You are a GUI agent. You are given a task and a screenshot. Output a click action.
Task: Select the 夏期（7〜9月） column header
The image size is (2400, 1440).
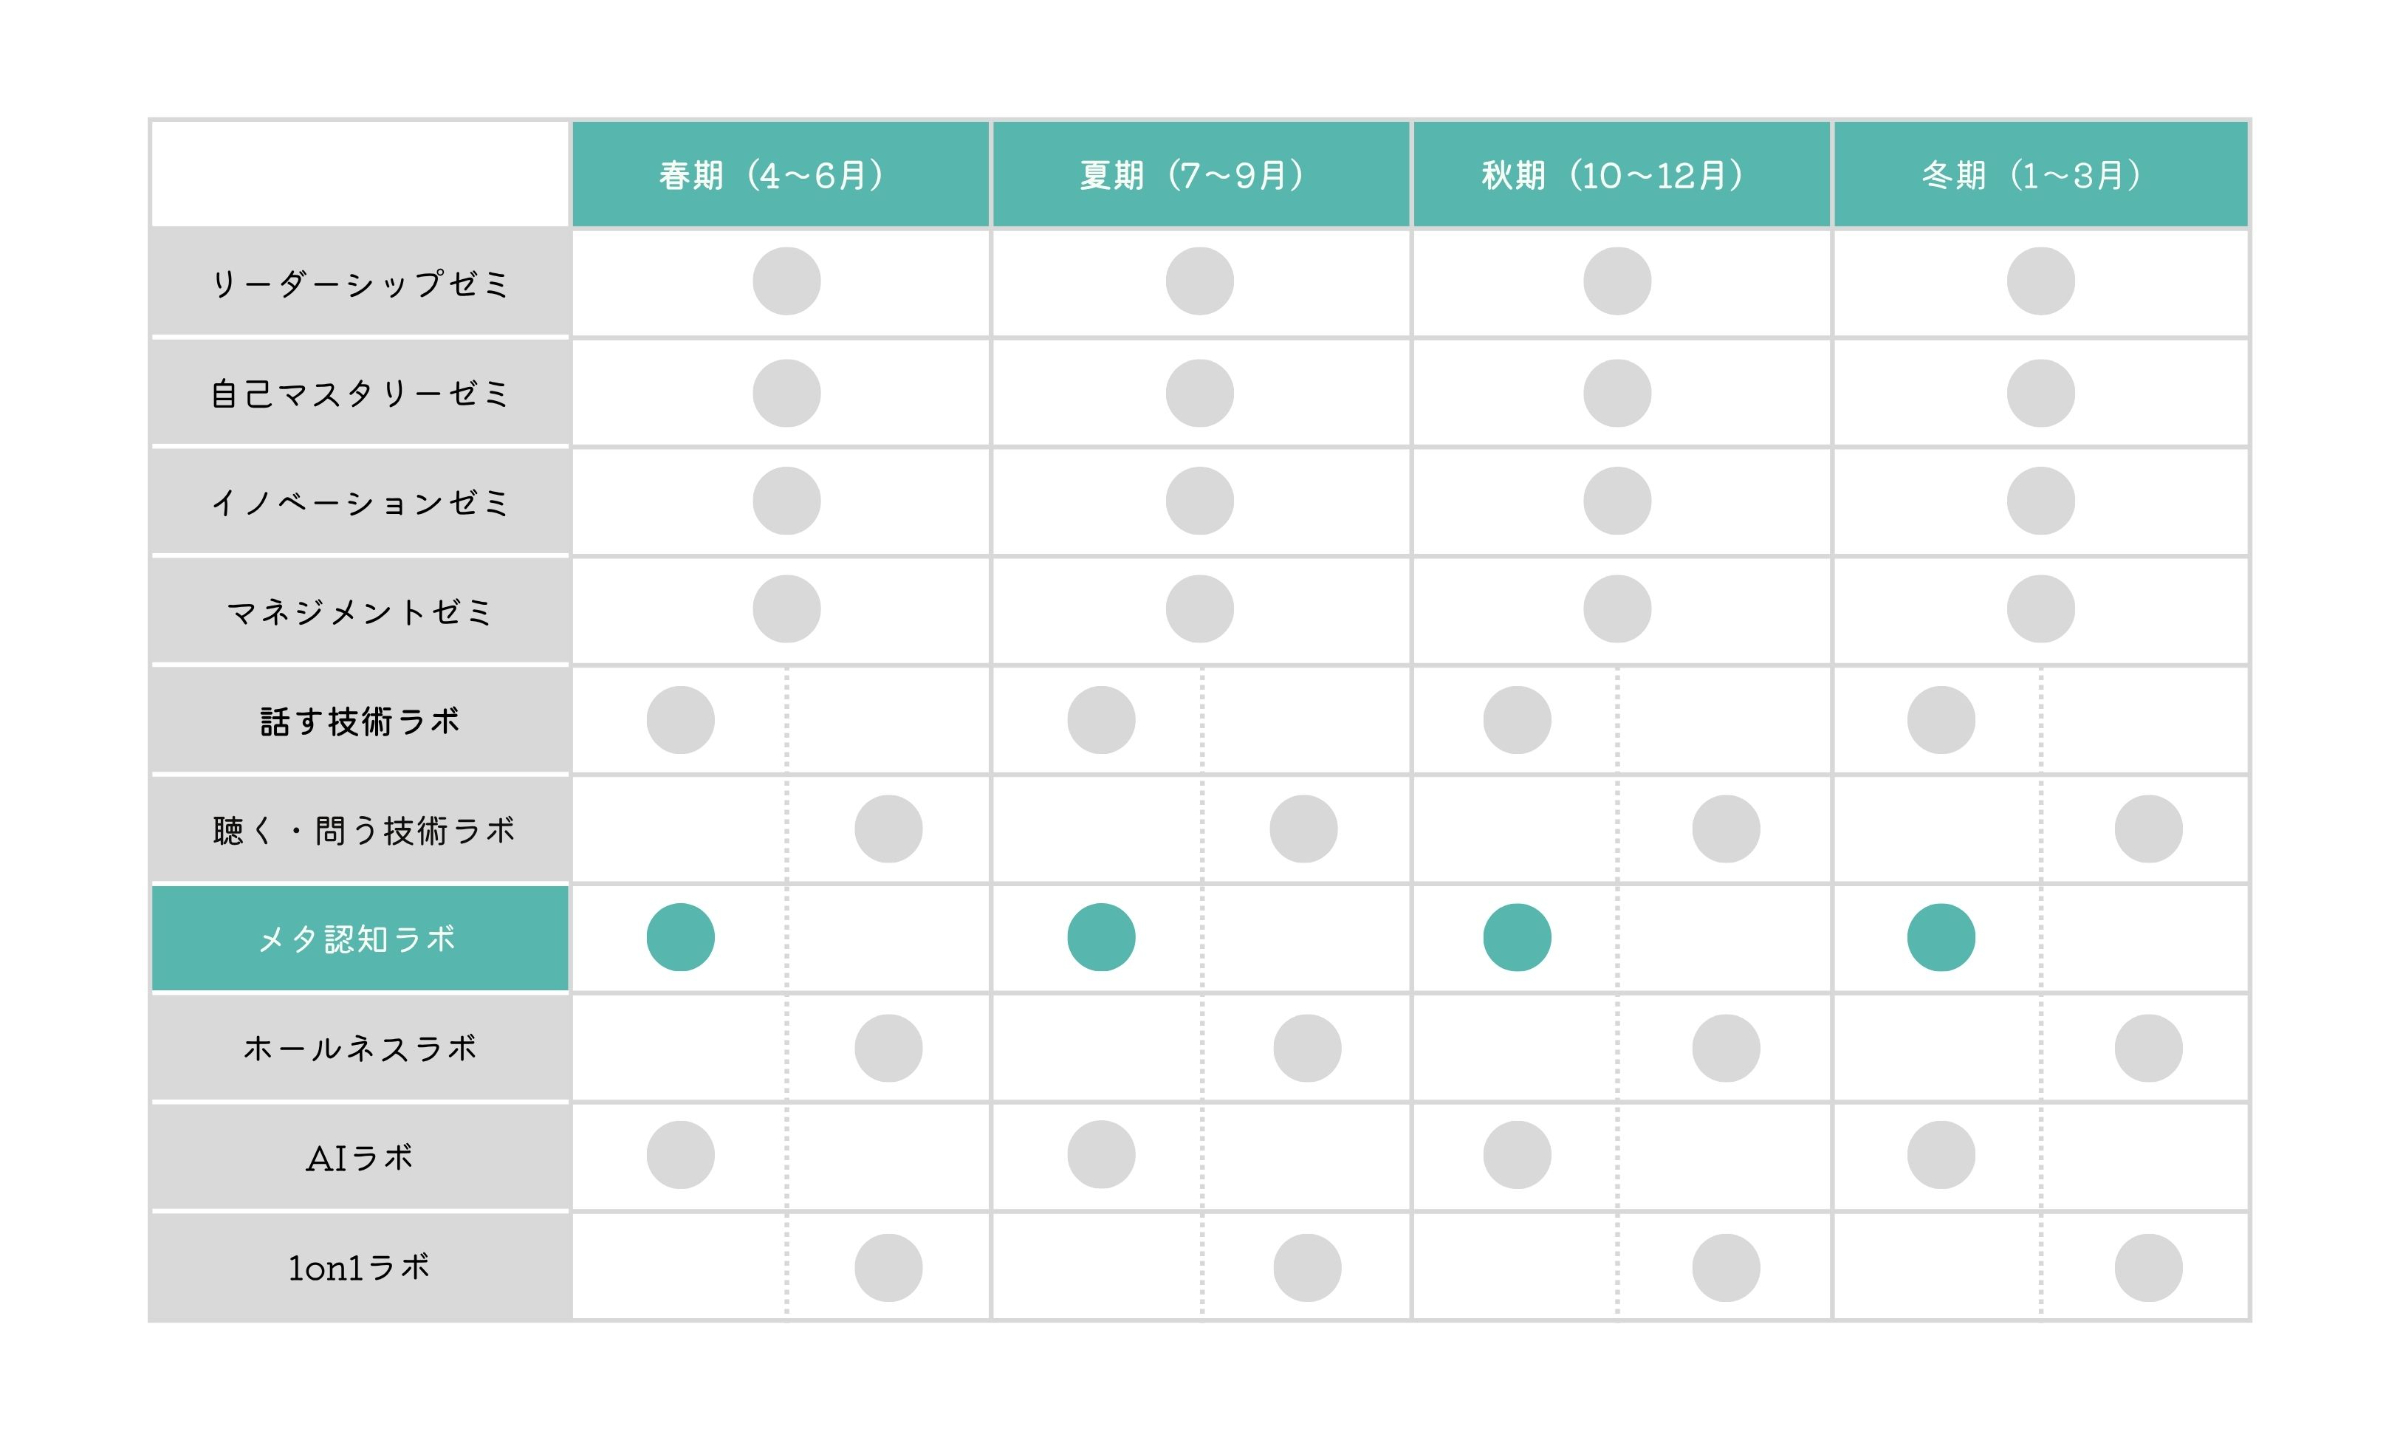pyautogui.click(x=1201, y=175)
